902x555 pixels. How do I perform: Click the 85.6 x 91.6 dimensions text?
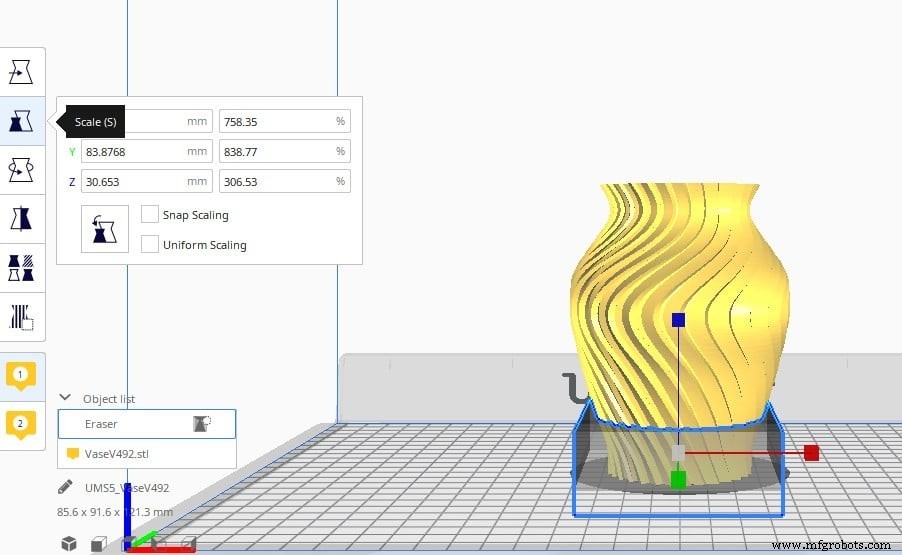coord(114,512)
